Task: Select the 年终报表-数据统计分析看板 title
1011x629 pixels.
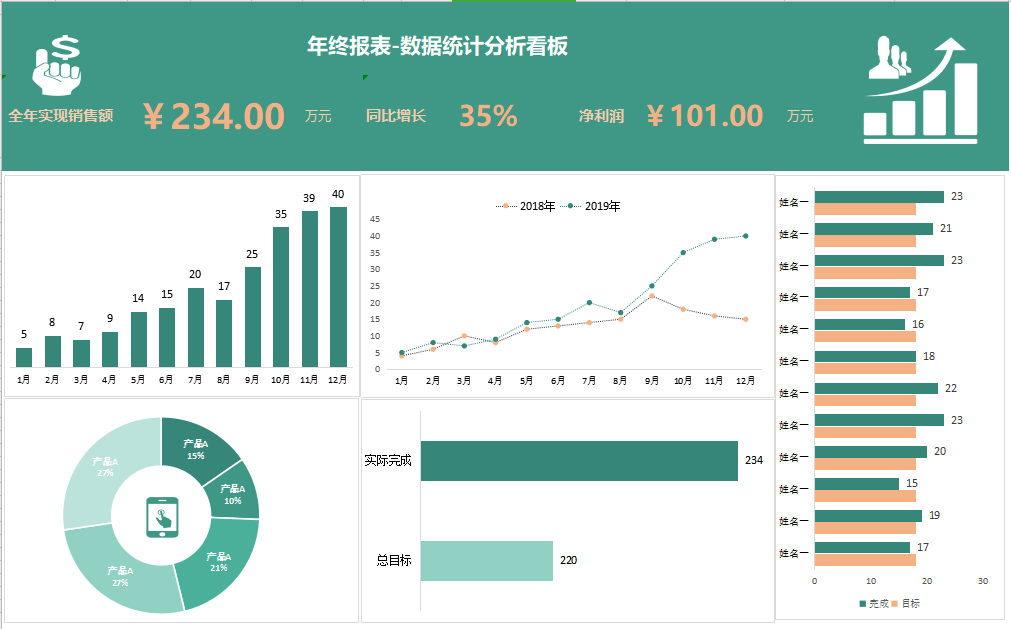Action: (x=438, y=46)
